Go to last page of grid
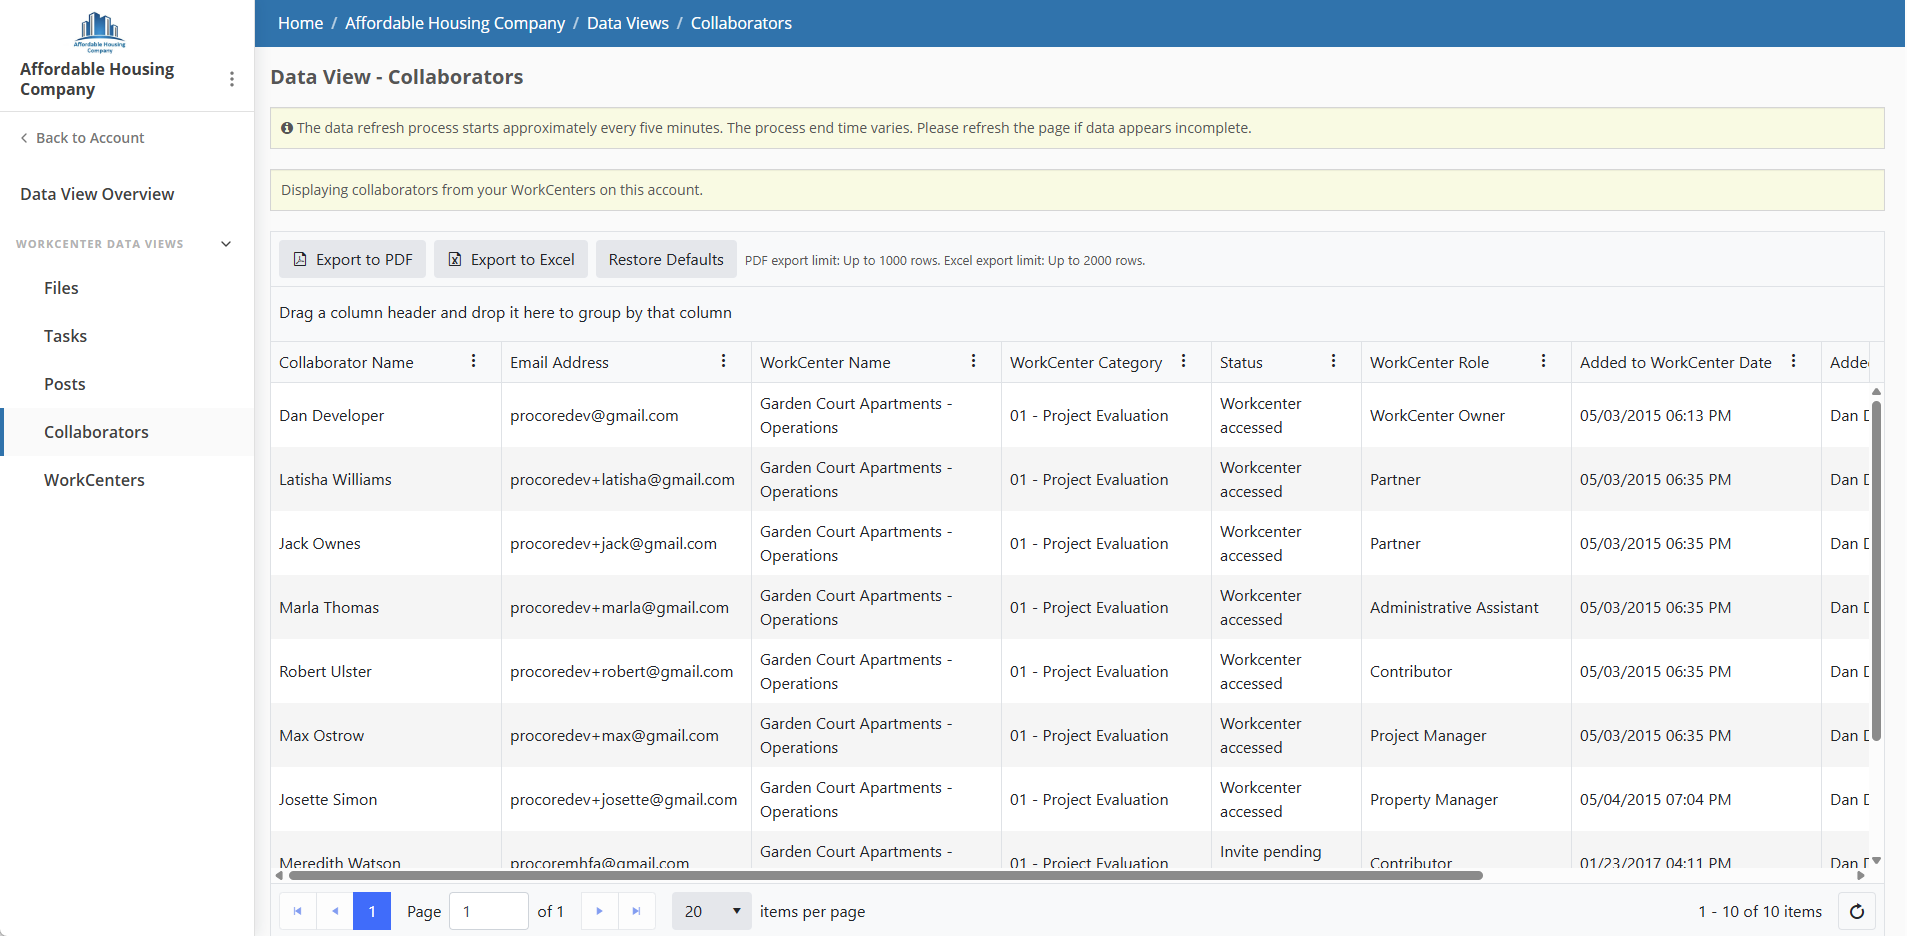The height and width of the screenshot is (936, 1907). [x=636, y=911]
